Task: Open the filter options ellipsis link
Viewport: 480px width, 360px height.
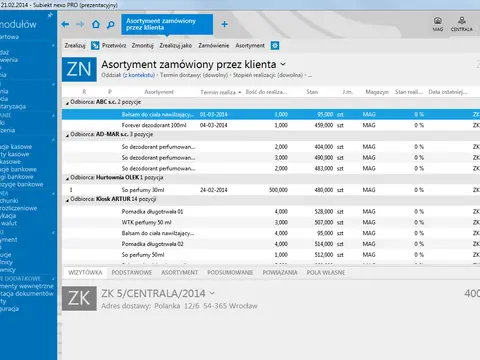Action: (x=310, y=75)
